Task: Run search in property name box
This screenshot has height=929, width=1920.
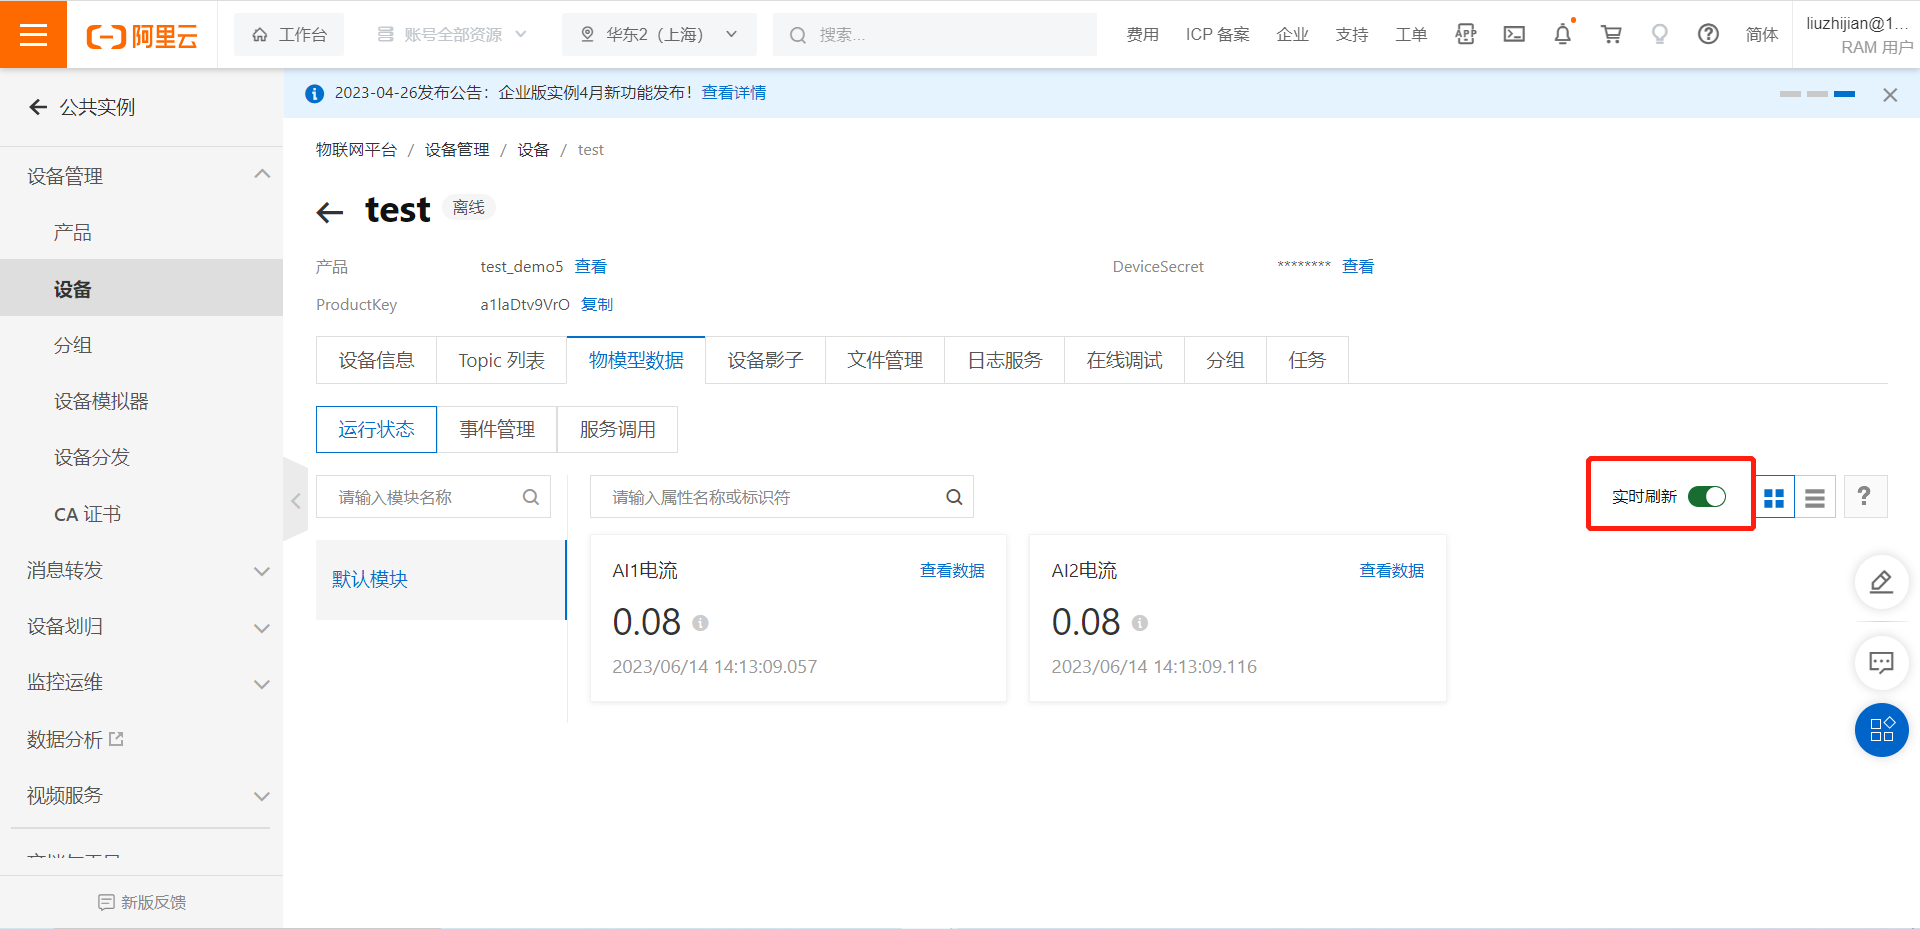Action: tap(954, 497)
